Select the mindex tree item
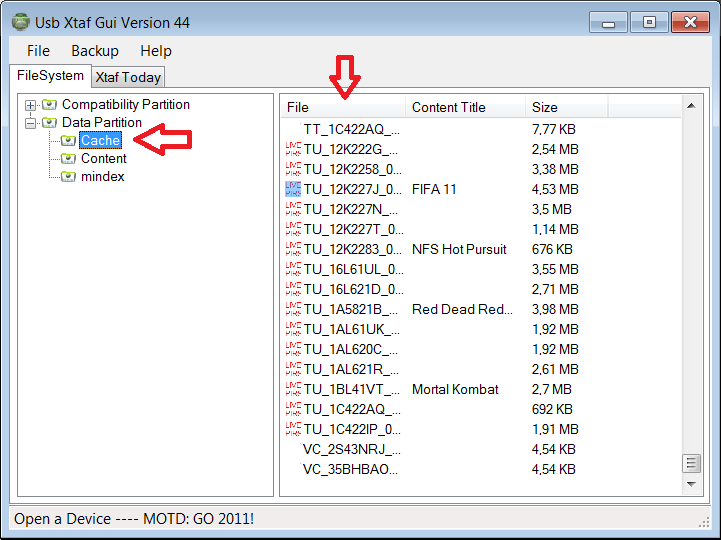Viewport: 721px width, 540px height. pyautogui.click(x=103, y=177)
